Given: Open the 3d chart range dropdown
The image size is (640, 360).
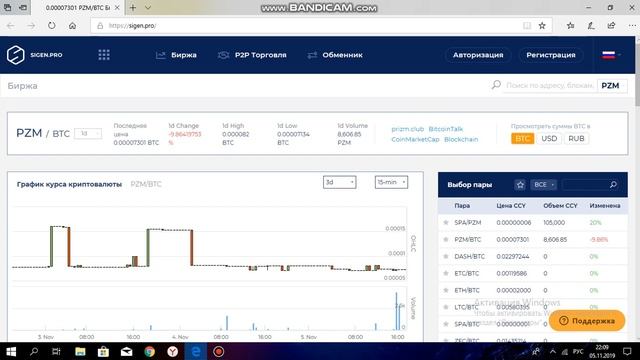Looking at the screenshot, I should point(340,182).
